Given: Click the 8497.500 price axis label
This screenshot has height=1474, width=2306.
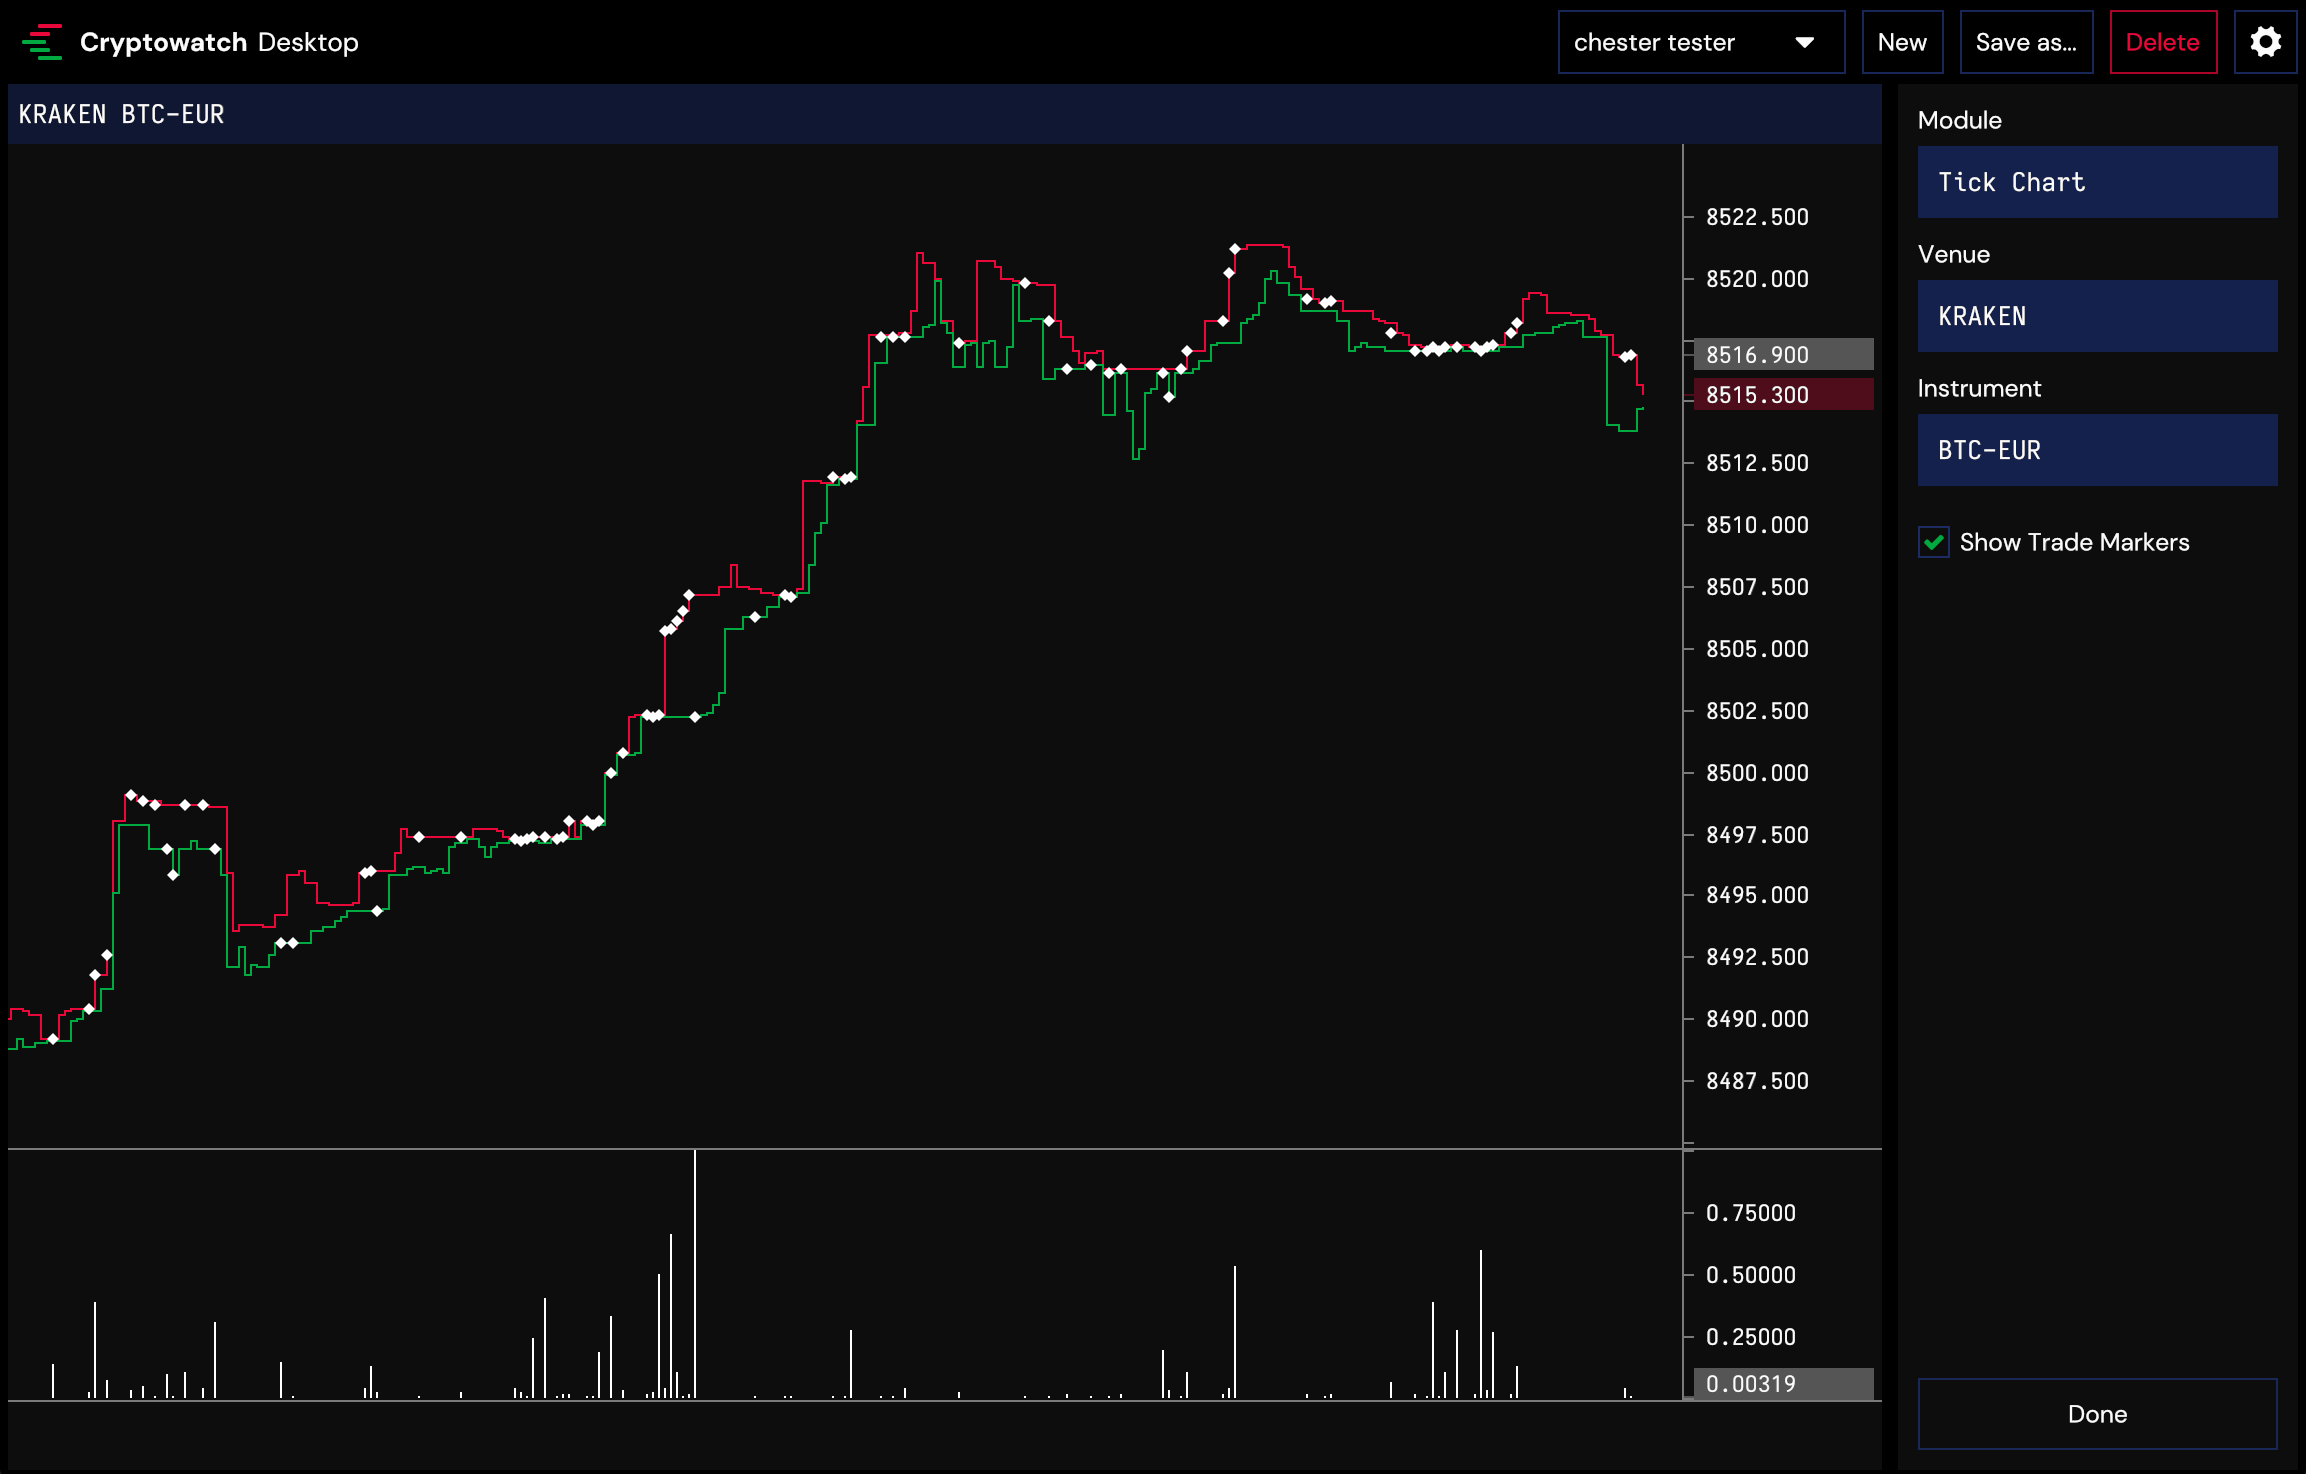Looking at the screenshot, I should click(x=1757, y=835).
